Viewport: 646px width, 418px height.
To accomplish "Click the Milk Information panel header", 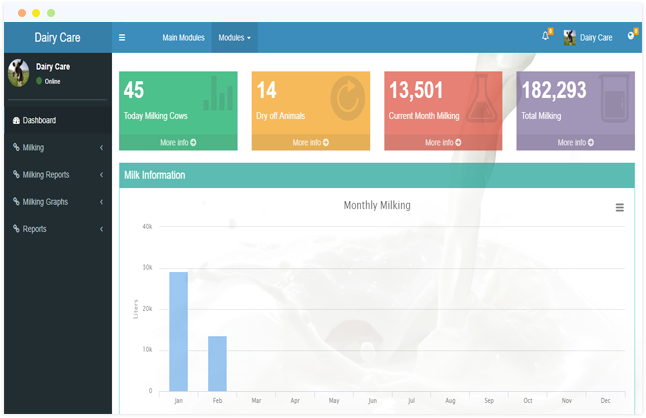I will pos(377,175).
